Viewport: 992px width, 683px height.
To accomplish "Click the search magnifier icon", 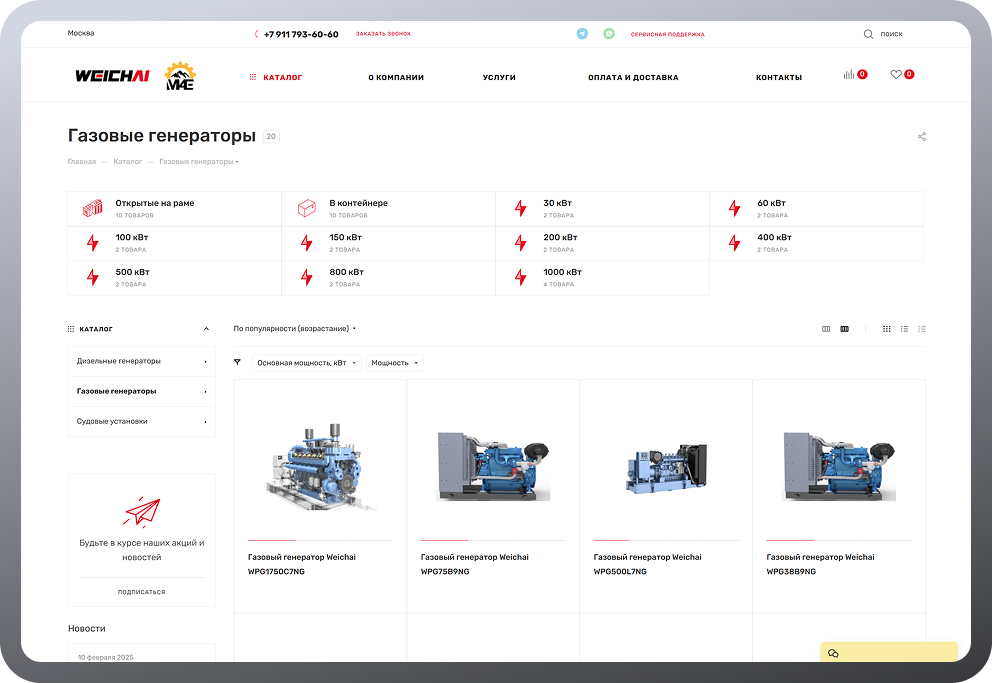I will pyautogui.click(x=868, y=34).
